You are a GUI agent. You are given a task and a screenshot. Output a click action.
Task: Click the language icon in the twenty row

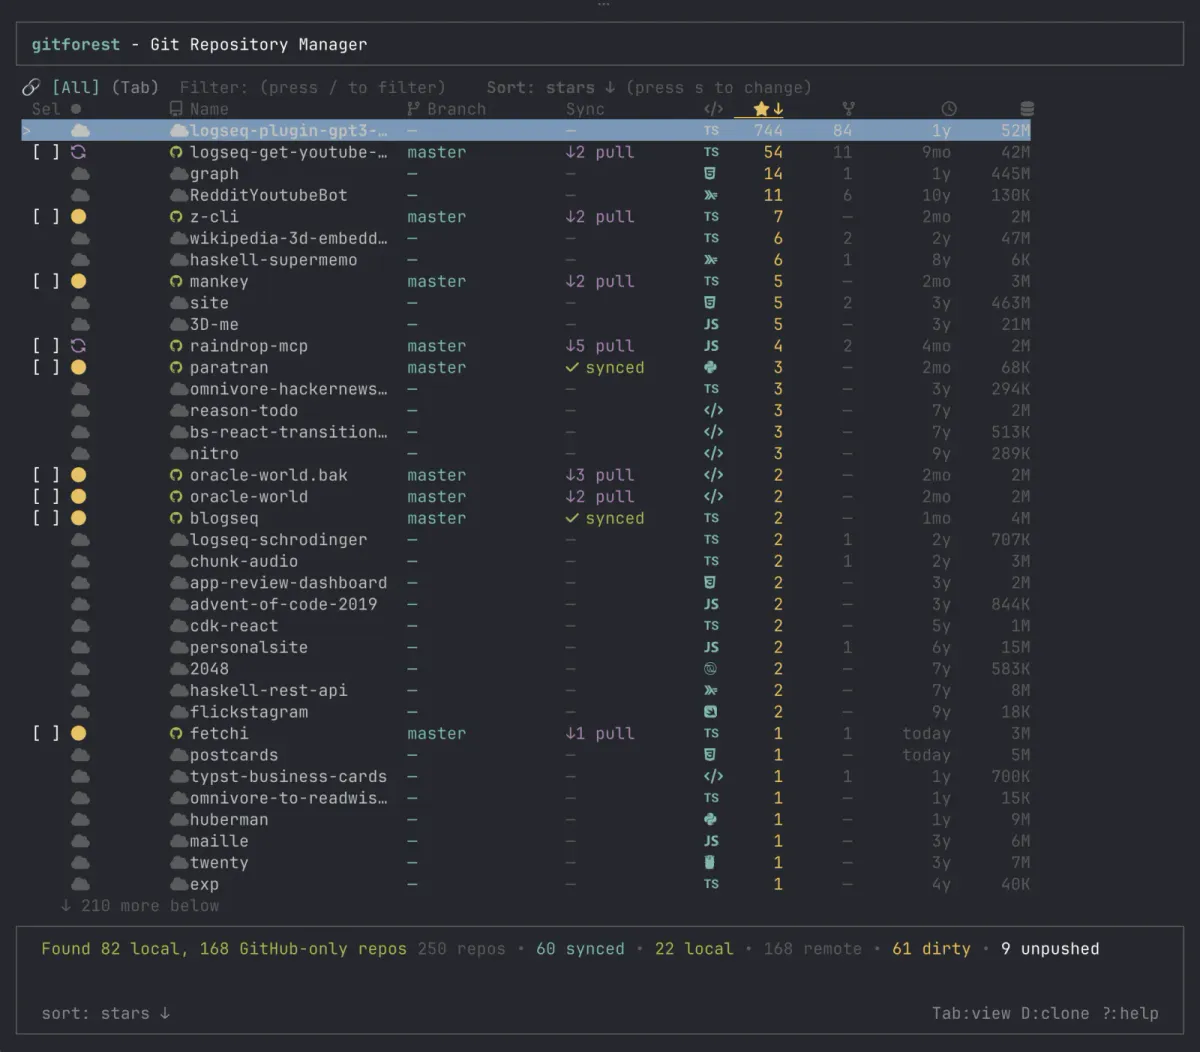click(710, 862)
